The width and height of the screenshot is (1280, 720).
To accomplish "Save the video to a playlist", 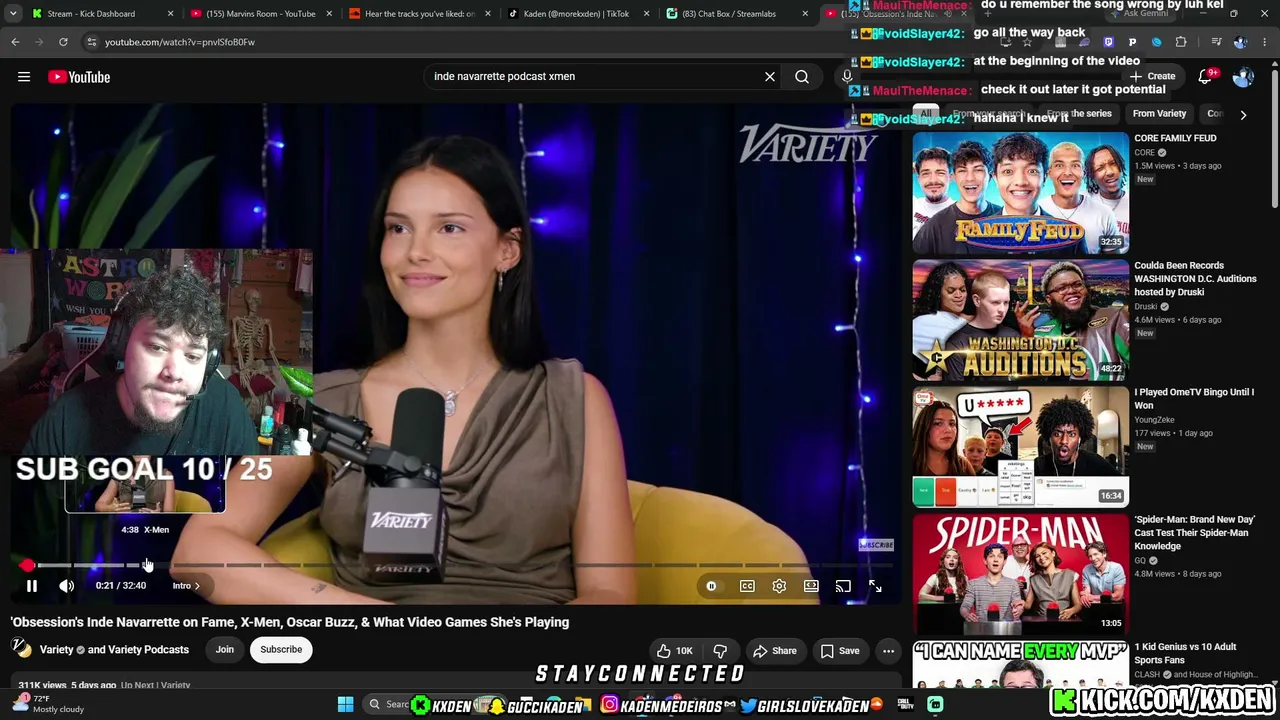I will pyautogui.click(x=840, y=651).
